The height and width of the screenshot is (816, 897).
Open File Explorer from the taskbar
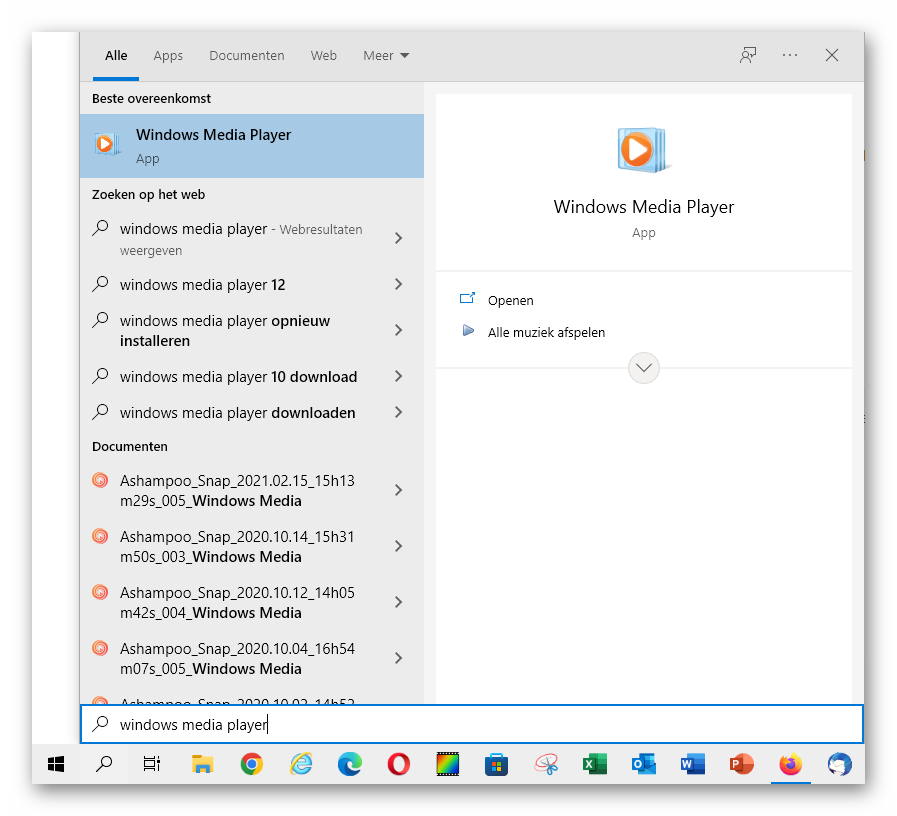pos(203,765)
